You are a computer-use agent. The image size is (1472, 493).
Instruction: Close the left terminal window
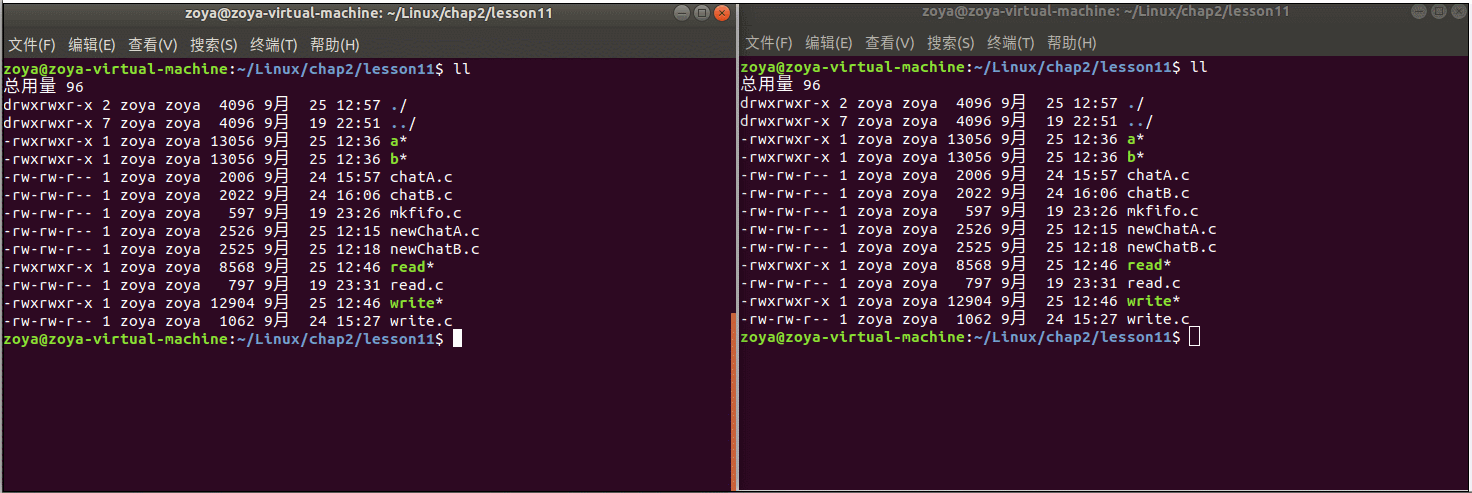click(720, 13)
